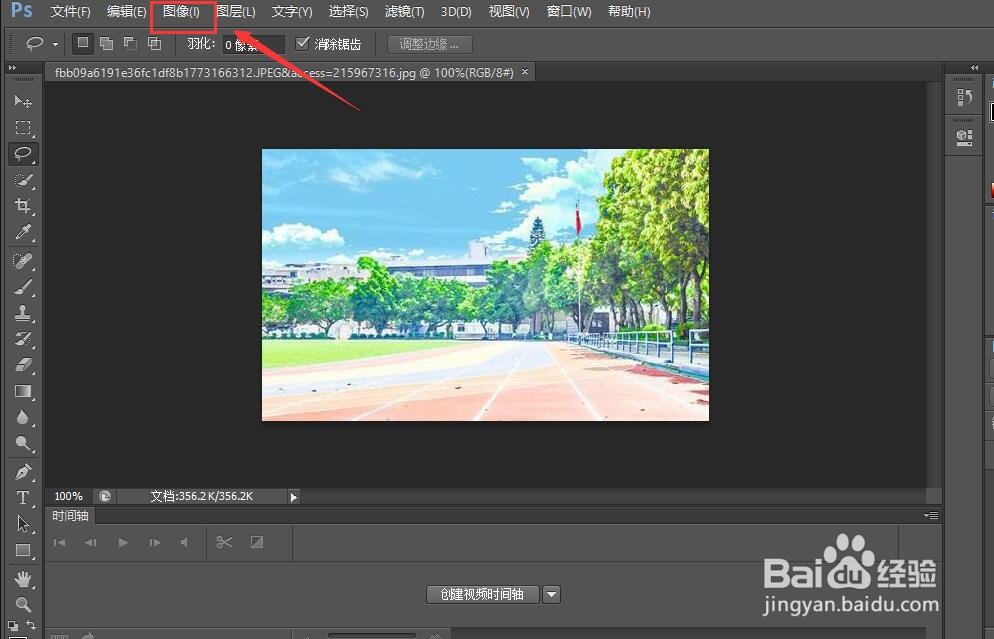
Task: Open the 图像(I) menu
Action: (180, 11)
